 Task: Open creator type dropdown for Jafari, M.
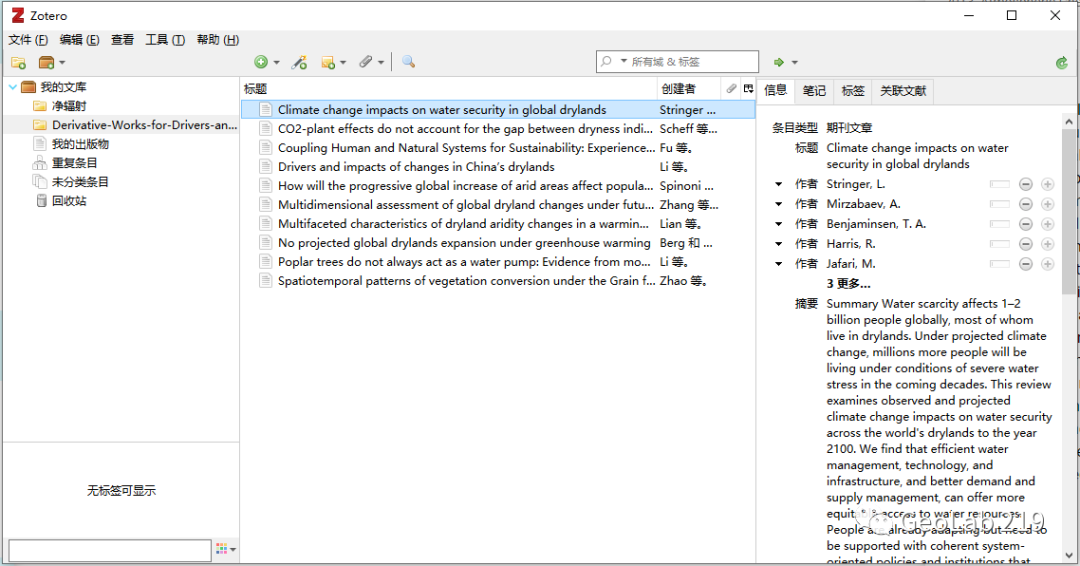pyautogui.click(x=778, y=264)
